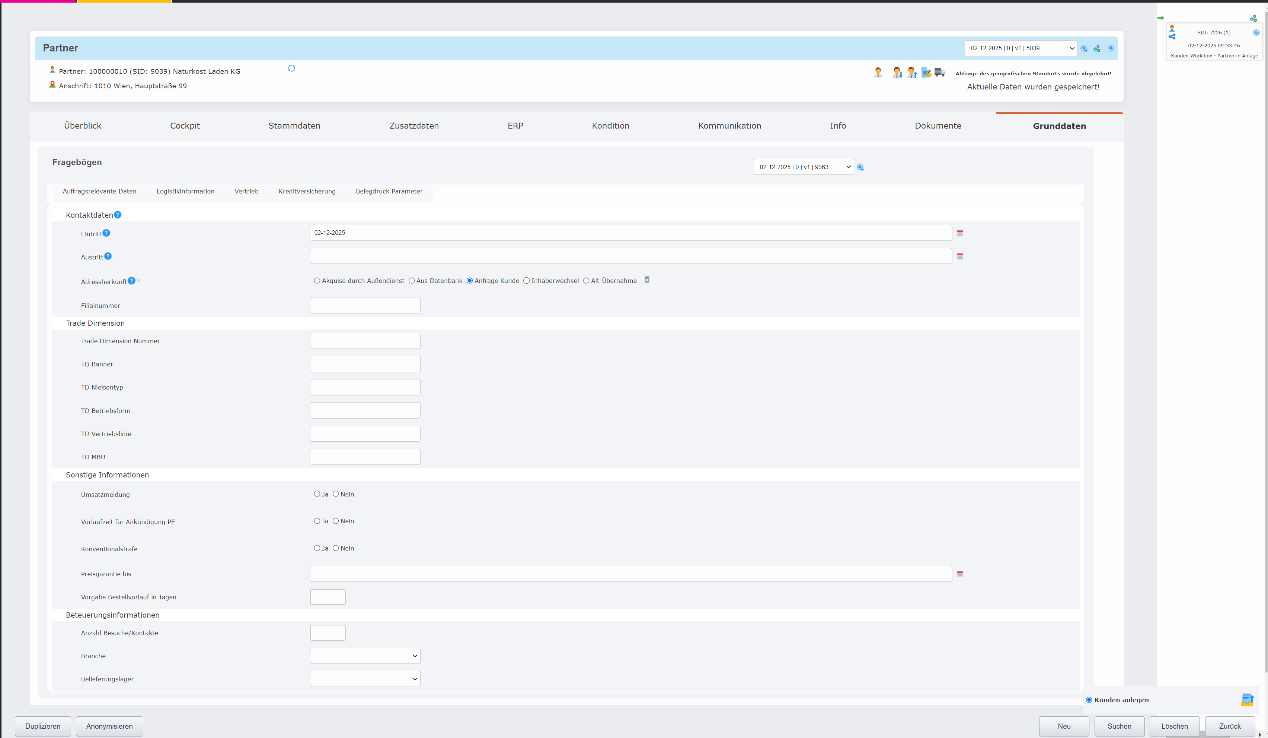The image size is (1268, 738).
Task: Open the Logistikinformation sub-tab
Action: (185, 191)
